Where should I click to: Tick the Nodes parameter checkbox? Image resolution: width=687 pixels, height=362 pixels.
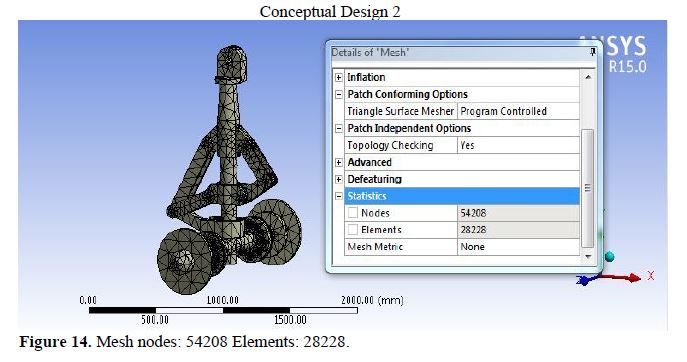coord(353,213)
